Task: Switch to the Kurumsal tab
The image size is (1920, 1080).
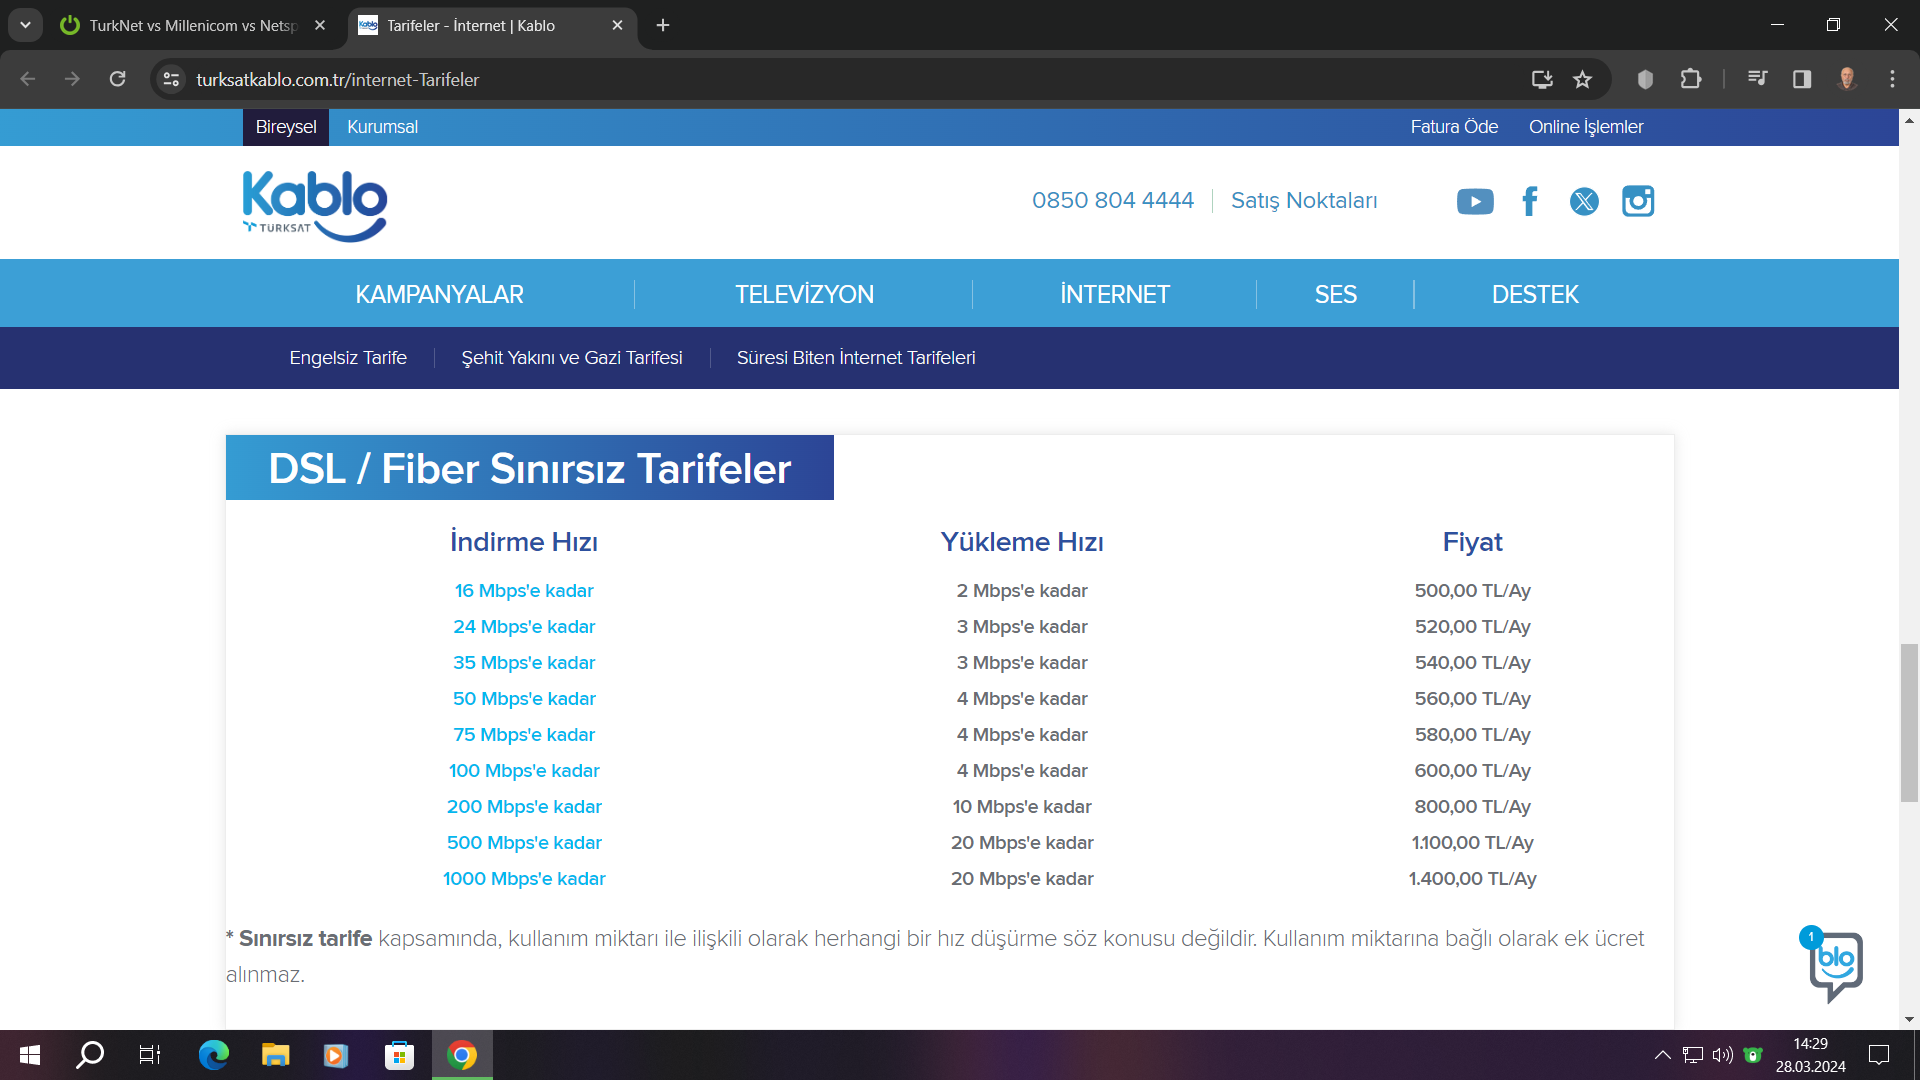Action: pos(382,127)
